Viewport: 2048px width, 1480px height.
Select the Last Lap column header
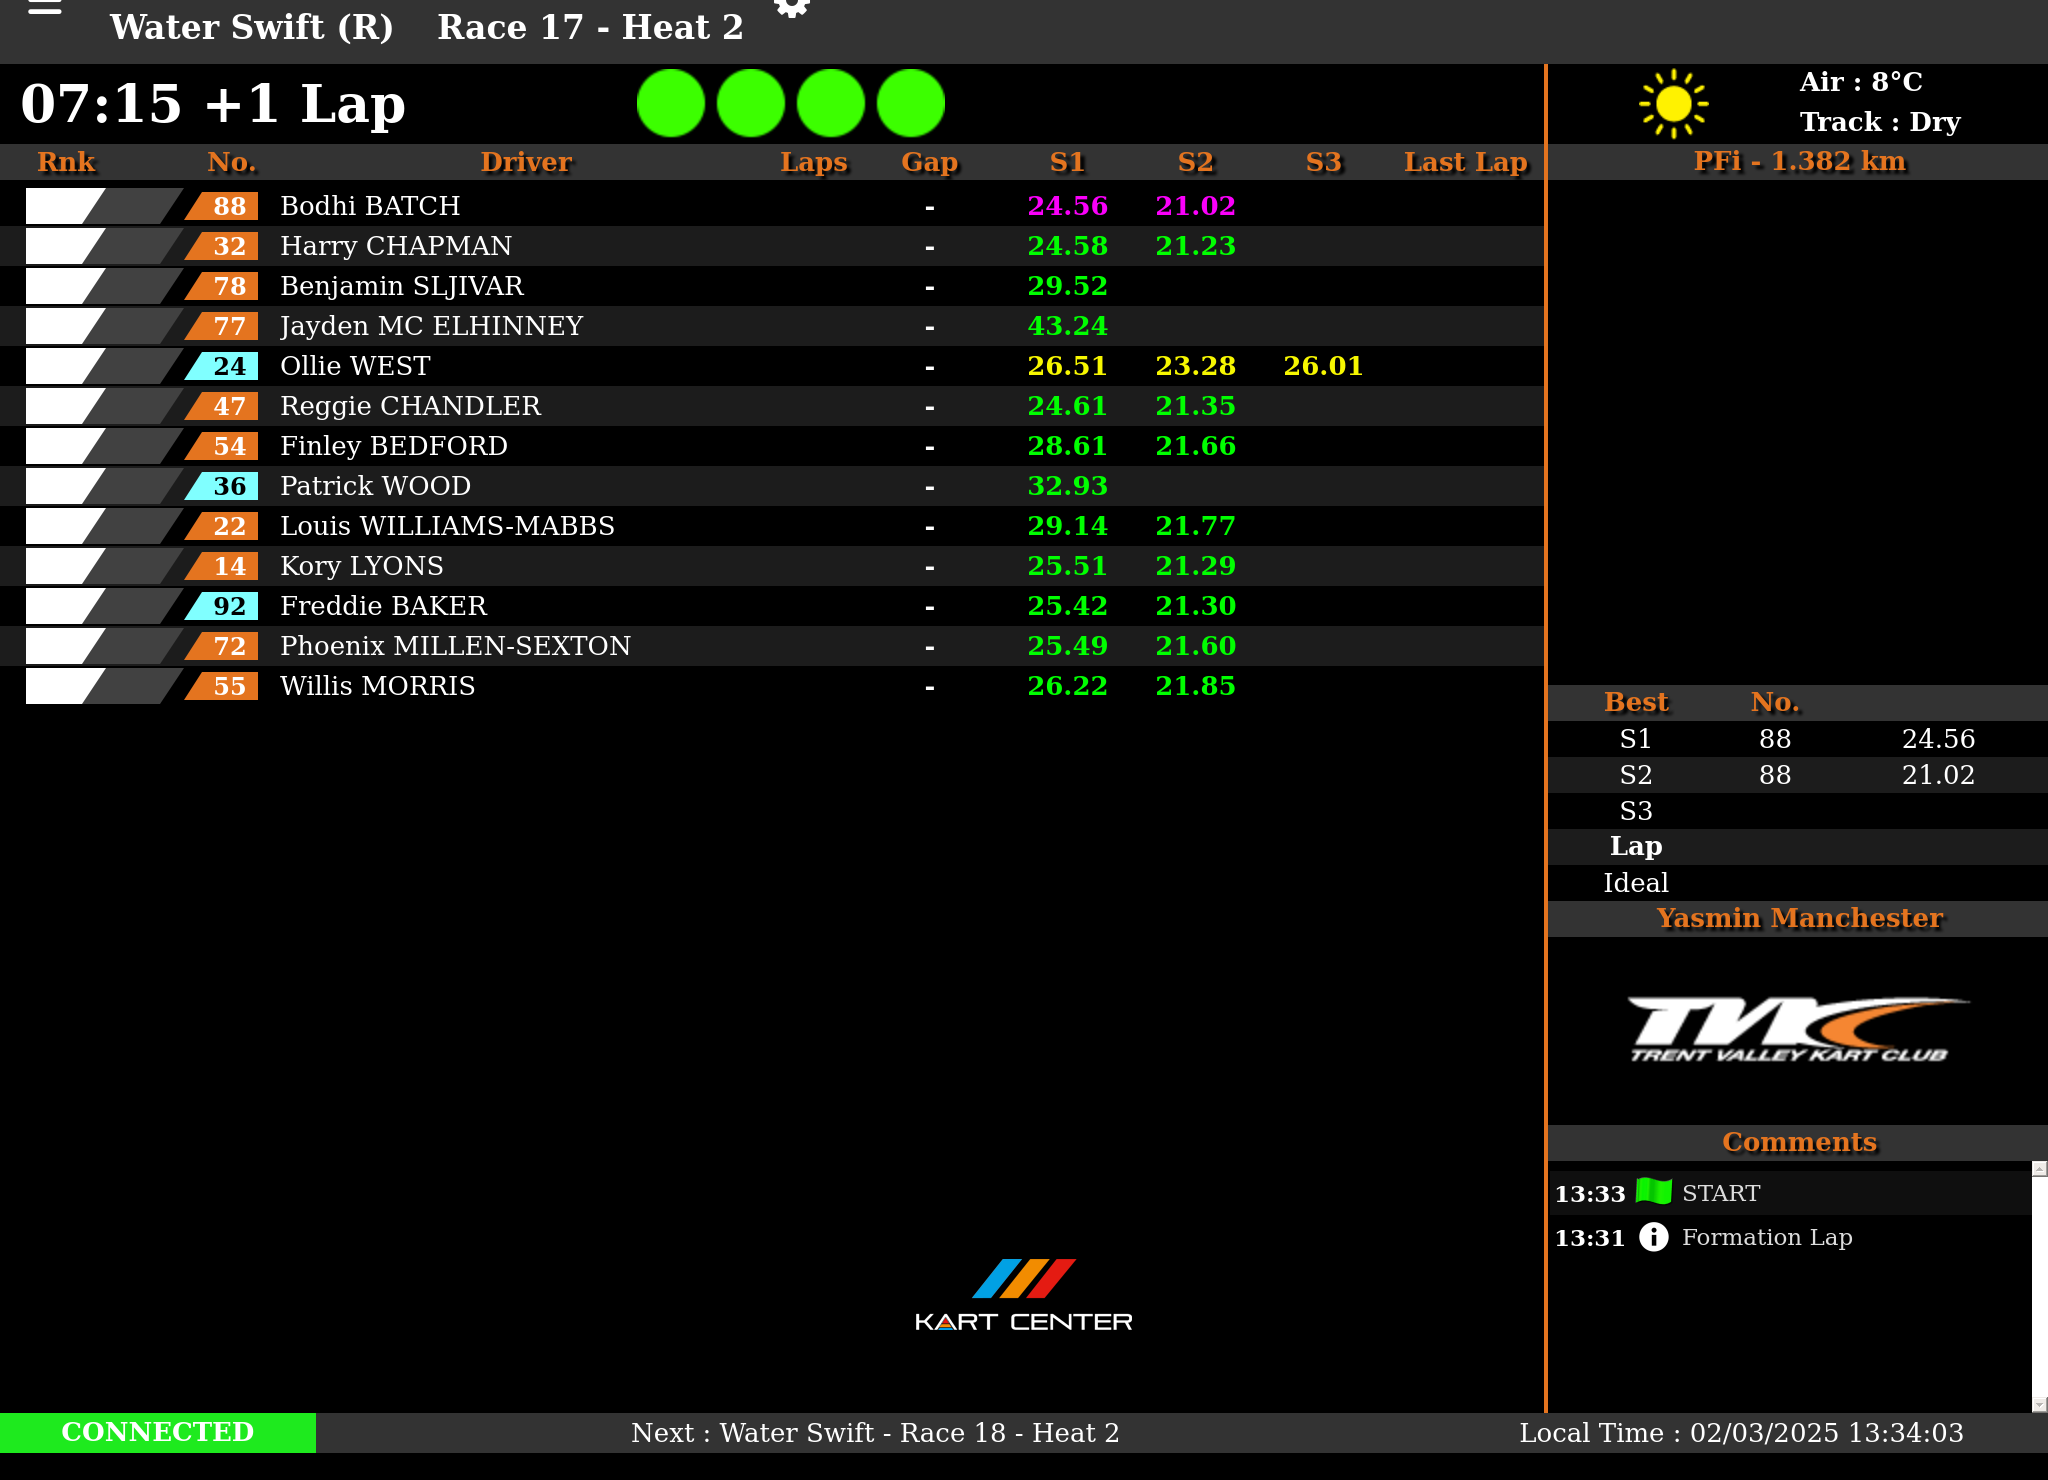click(1465, 162)
